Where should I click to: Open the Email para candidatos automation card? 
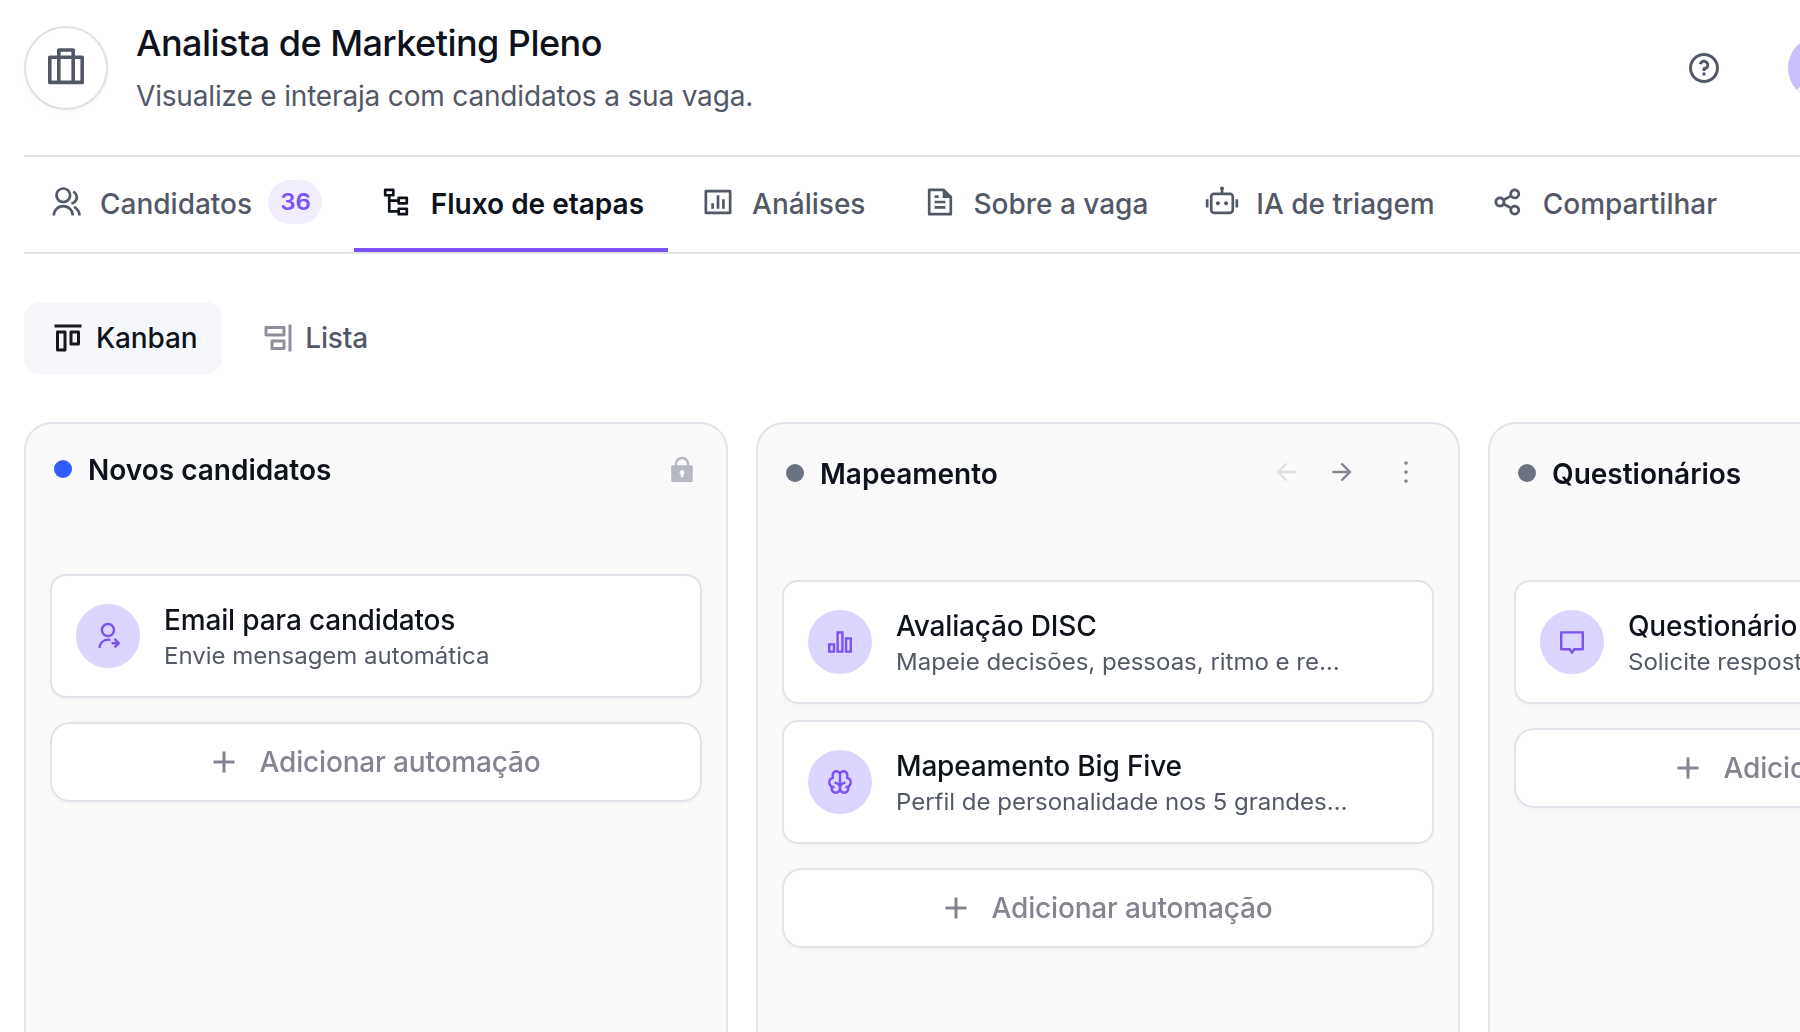(x=376, y=636)
